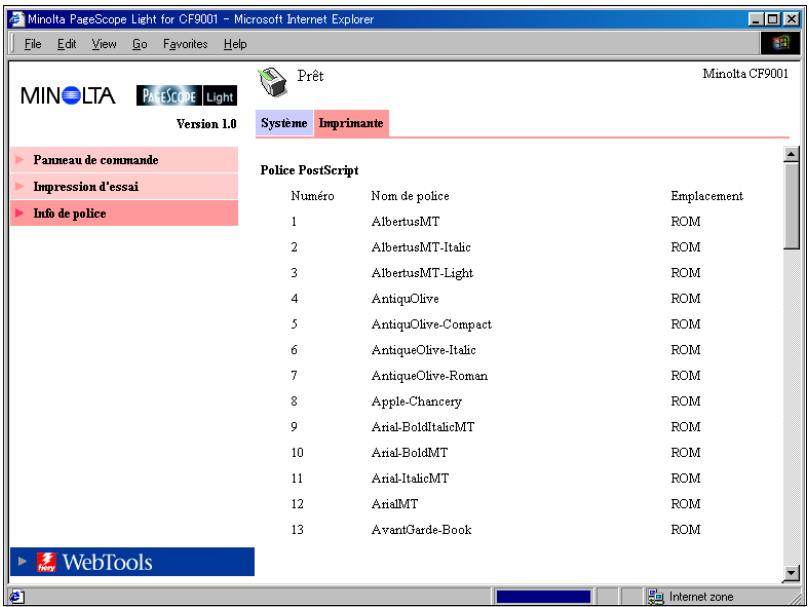Click the AntiquOlive-Compact font name
Image resolution: width=809 pixels, height=607 pixels.
[431, 325]
